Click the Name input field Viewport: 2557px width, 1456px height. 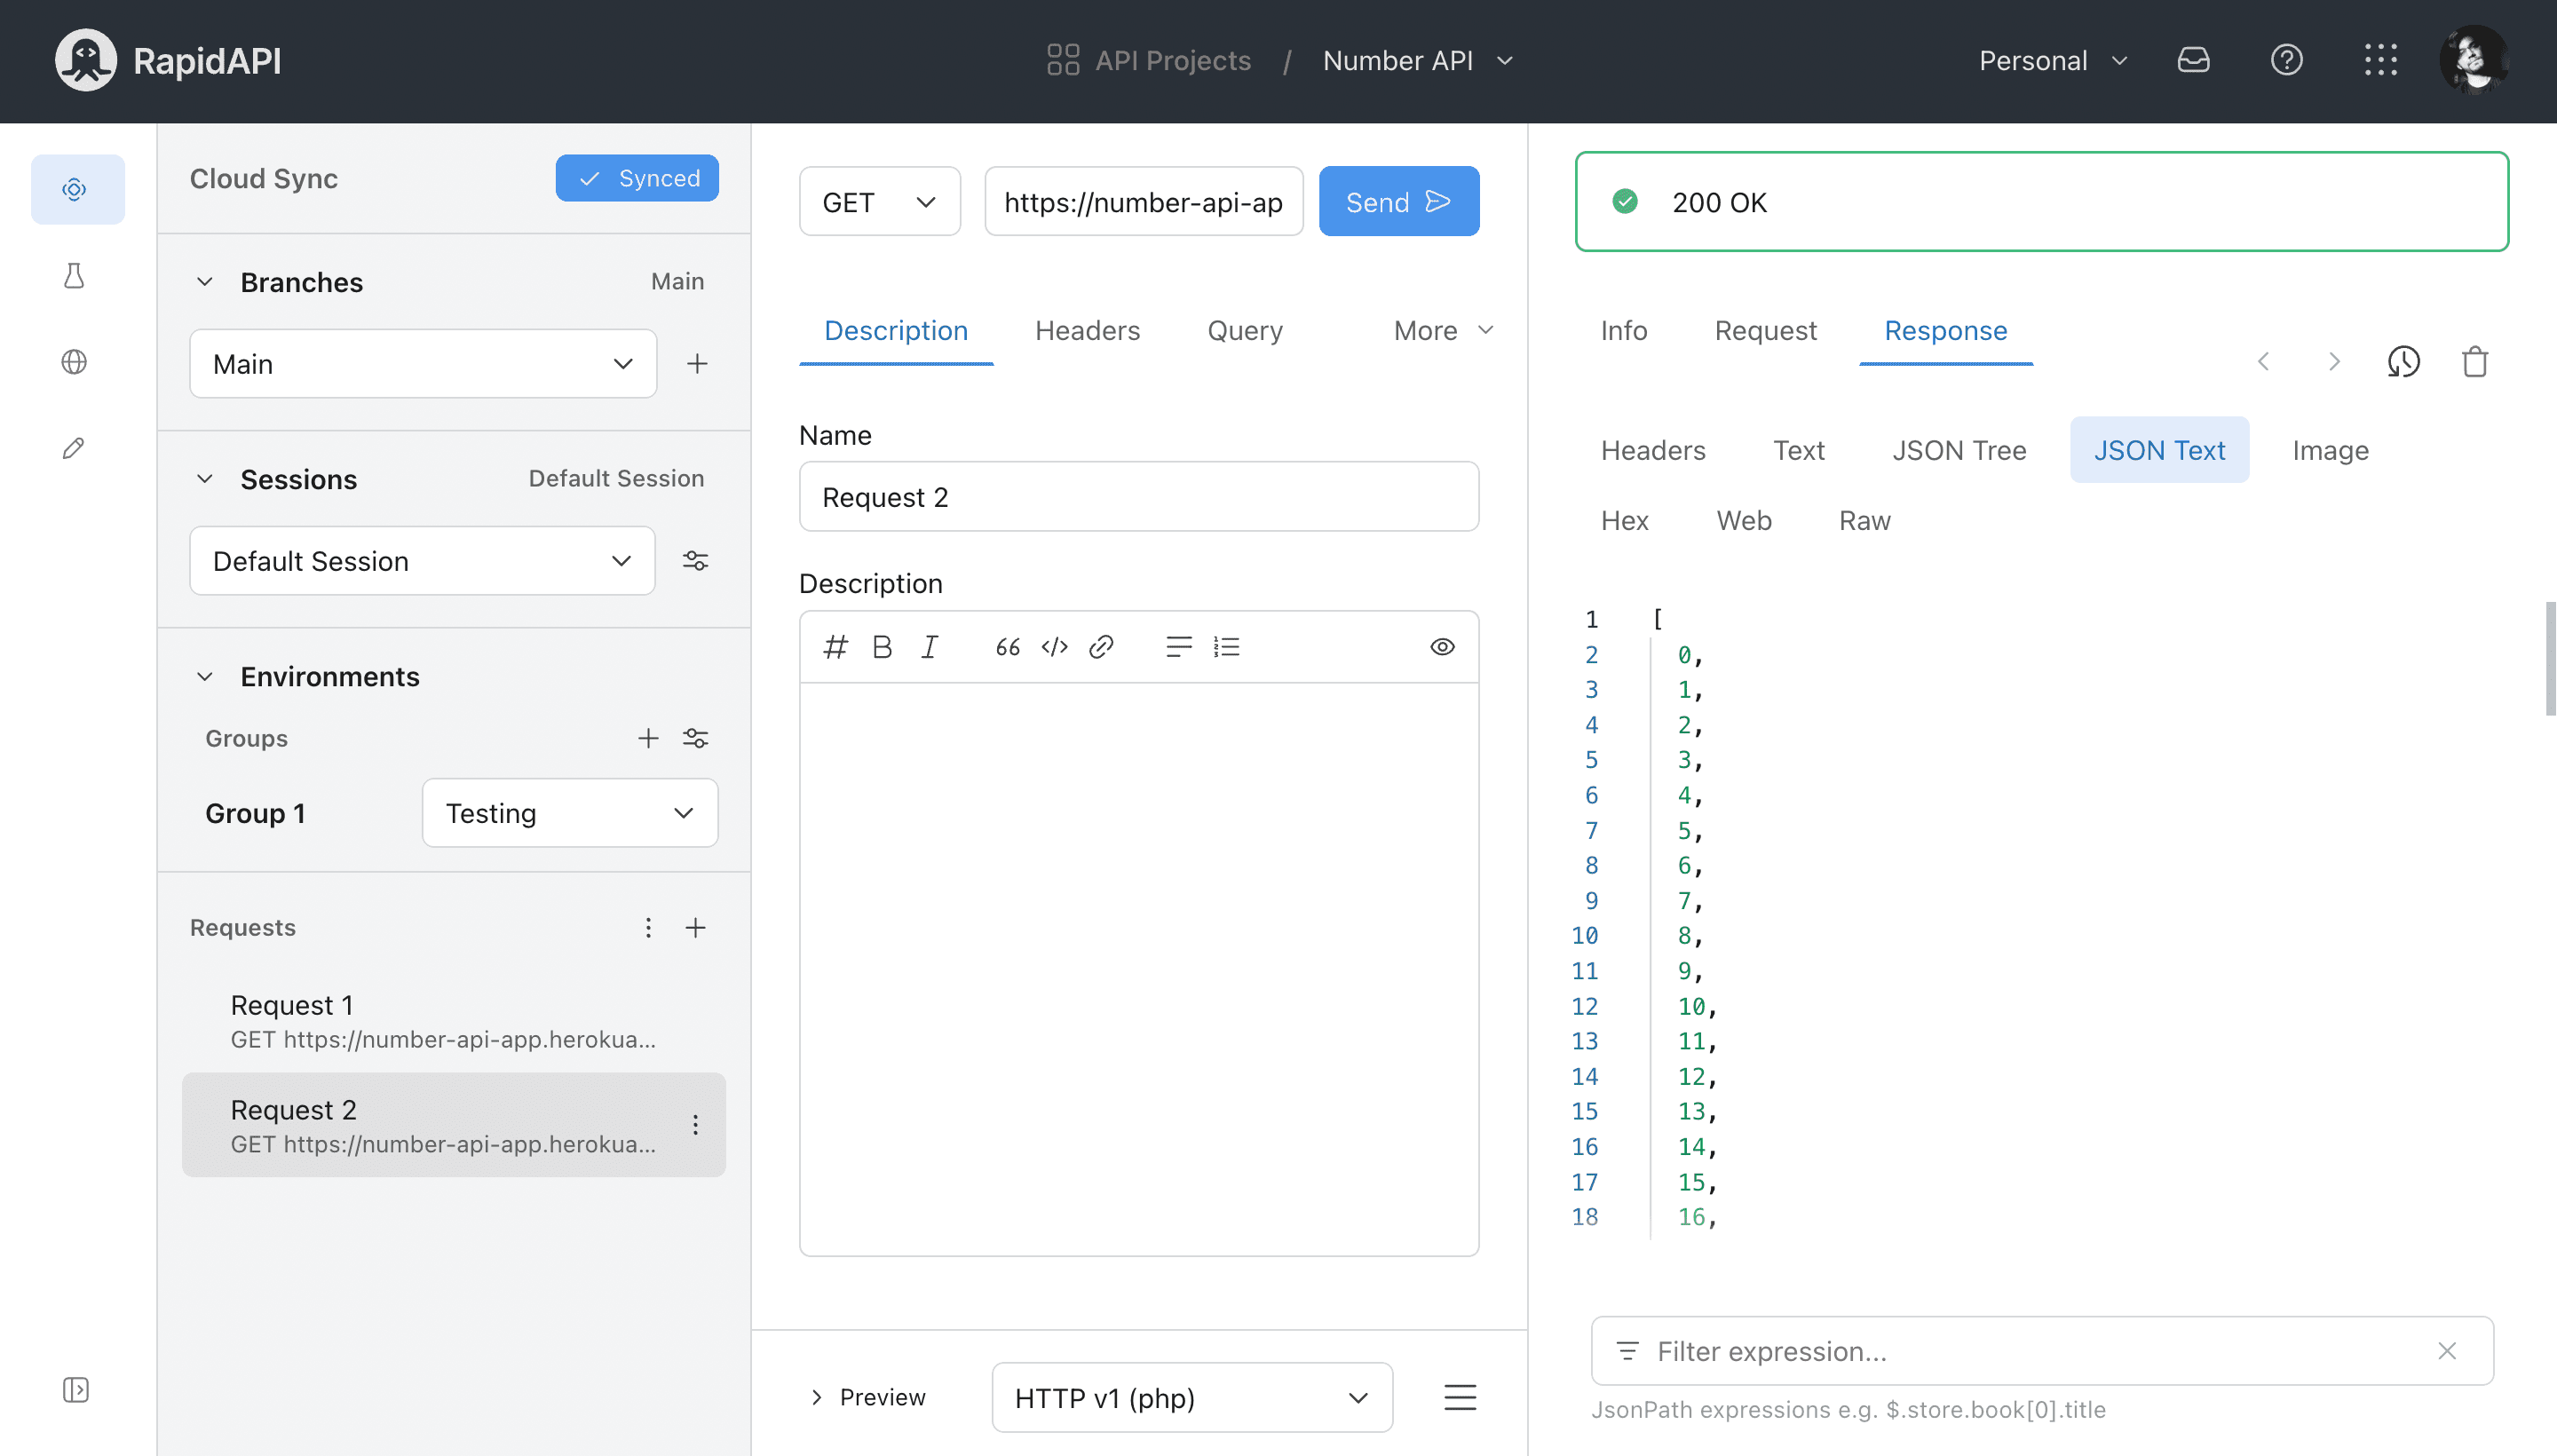point(1139,497)
